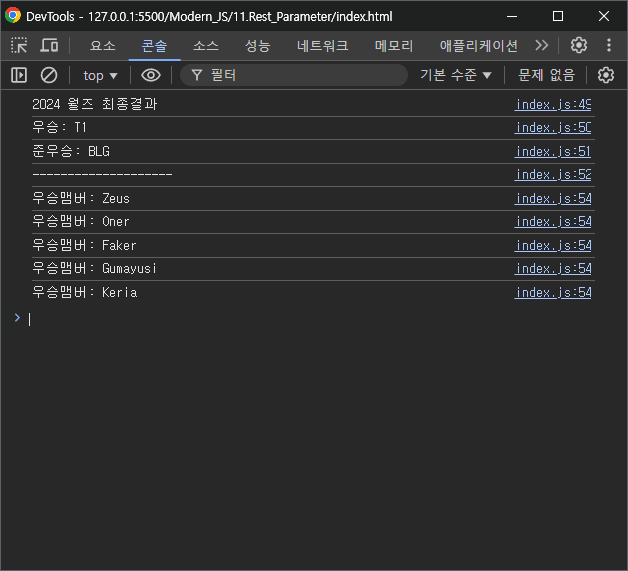The width and height of the screenshot is (628, 571).
Task: Show more tabs with the double-chevron
Action: pyautogui.click(x=541, y=45)
